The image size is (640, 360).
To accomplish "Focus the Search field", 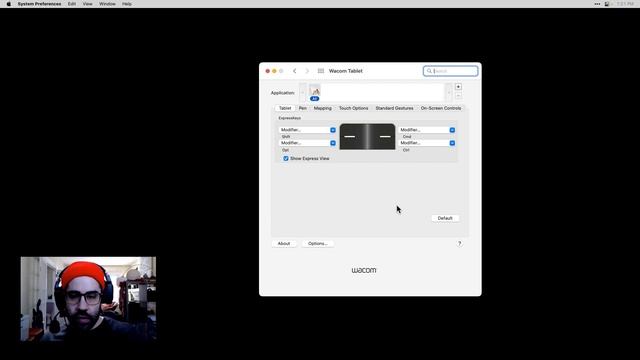I will pyautogui.click(x=451, y=71).
